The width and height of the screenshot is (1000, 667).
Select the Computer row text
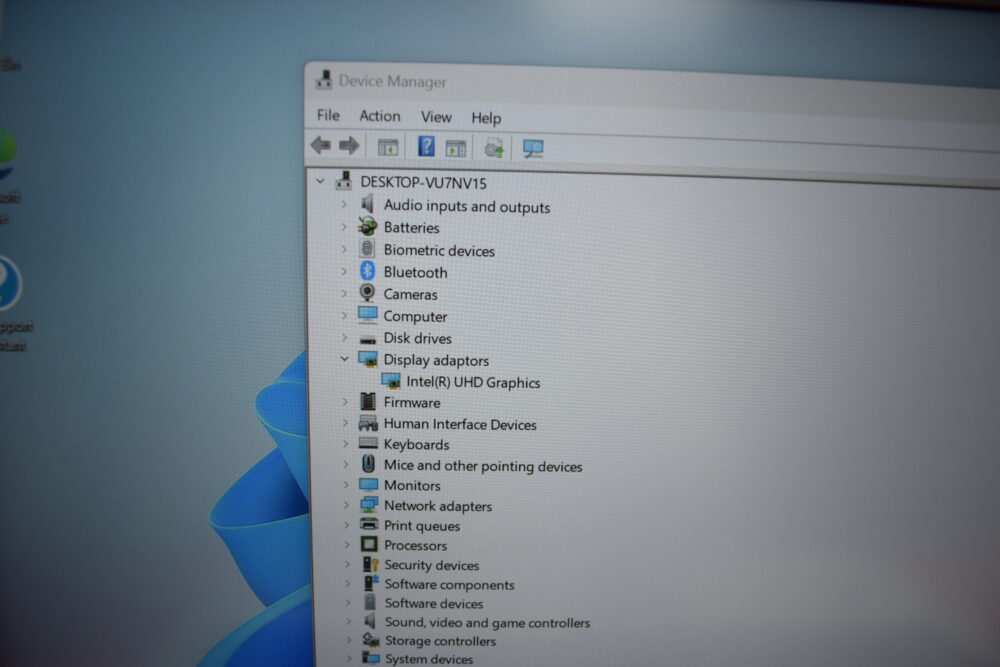pos(415,316)
